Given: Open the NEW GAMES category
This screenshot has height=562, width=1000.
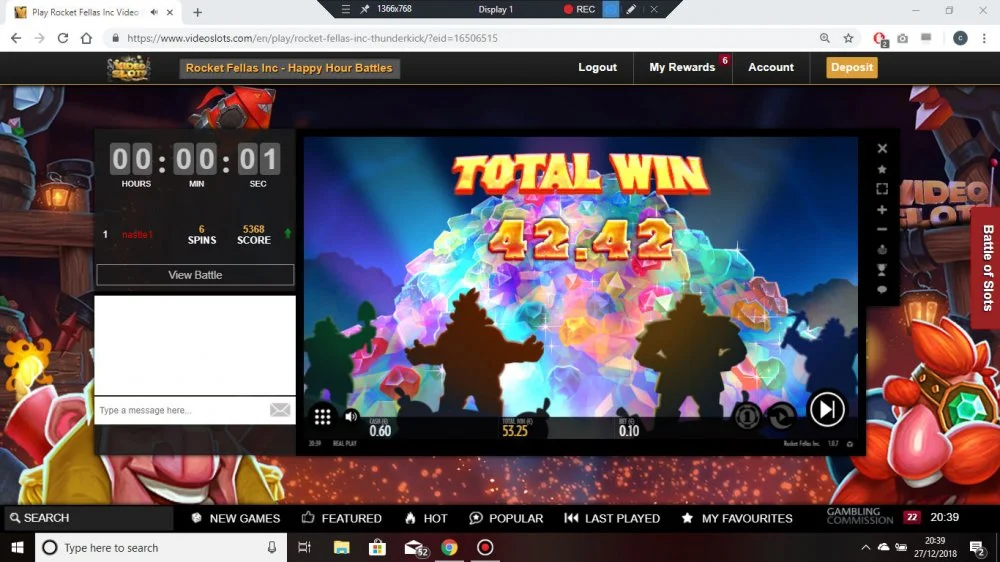Looking at the screenshot, I should pyautogui.click(x=235, y=518).
